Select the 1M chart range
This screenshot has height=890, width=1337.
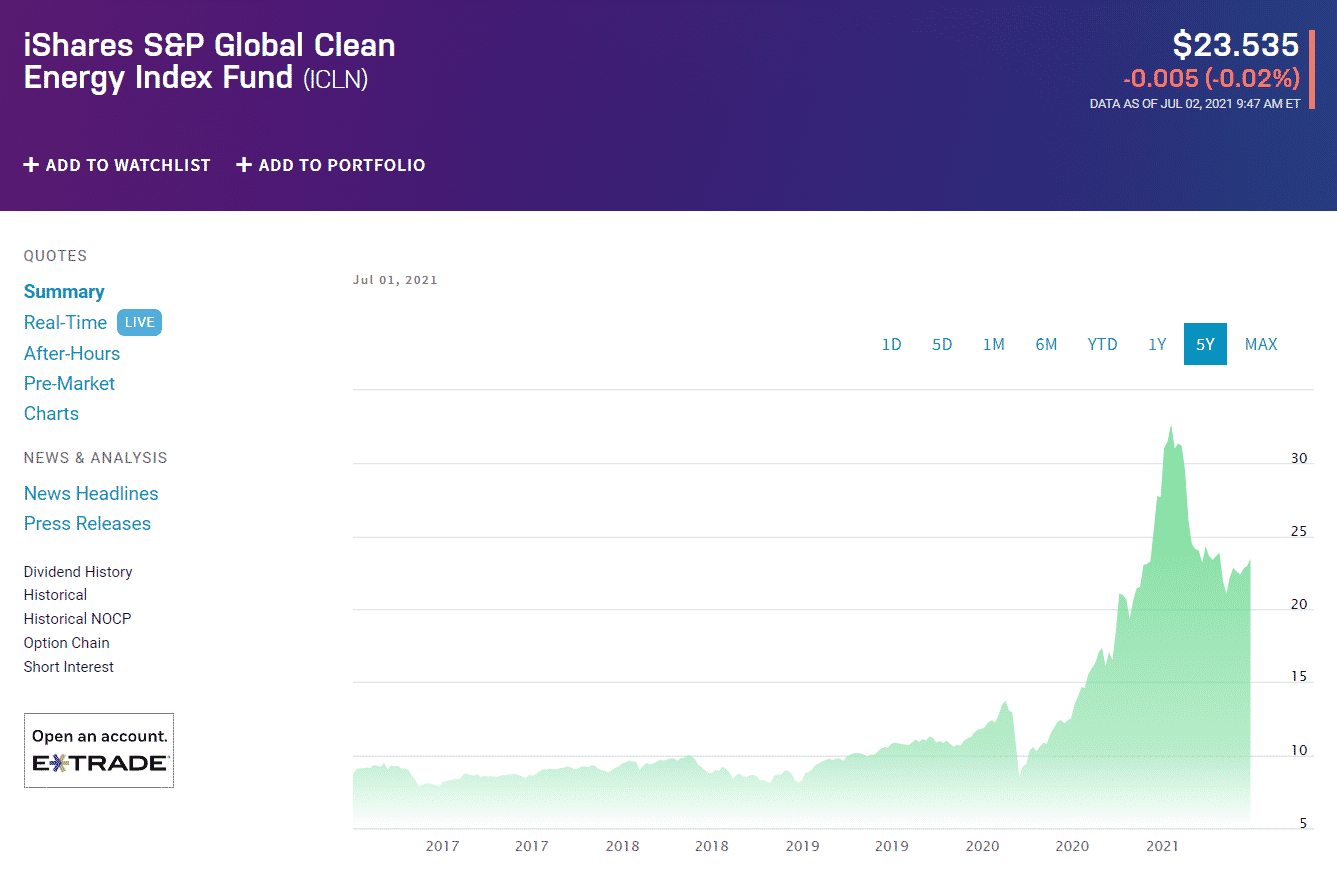pos(993,344)
